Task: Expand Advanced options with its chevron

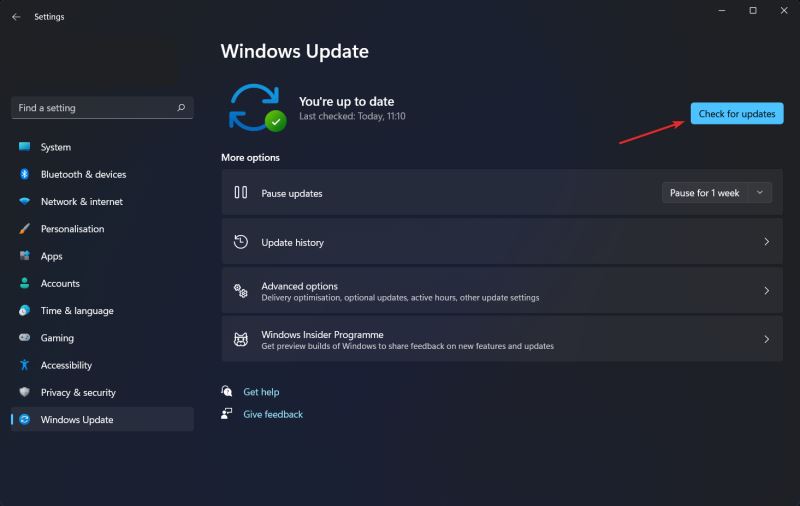Action: pos(766,291)
